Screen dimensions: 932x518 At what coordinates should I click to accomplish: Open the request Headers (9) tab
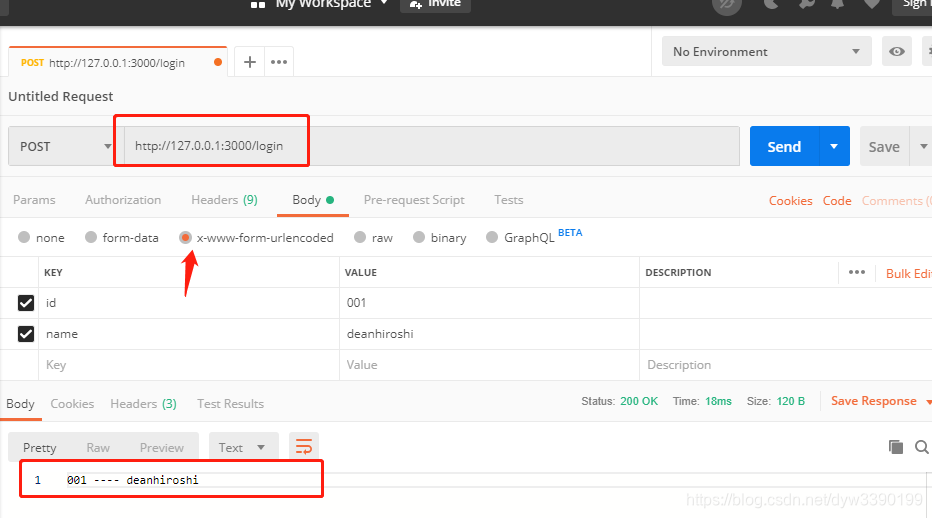coord(224,200)
